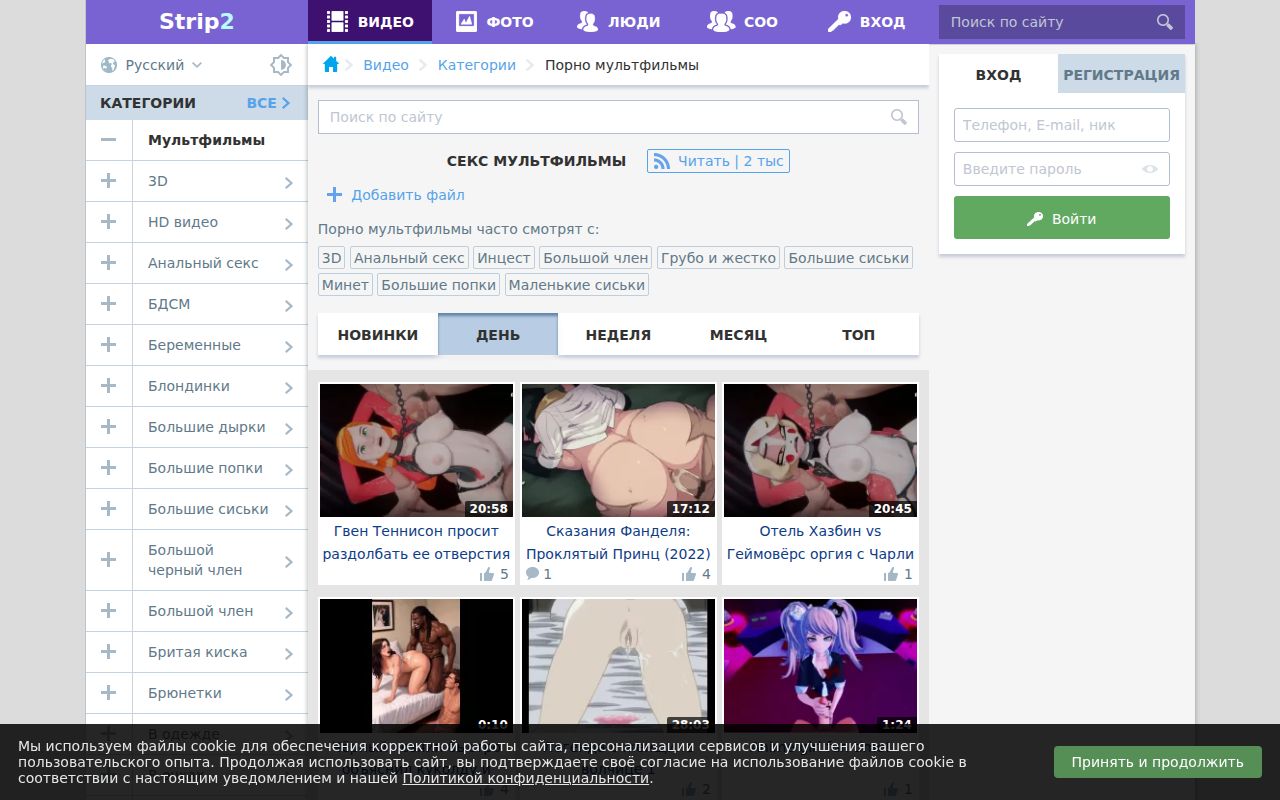Click the chevron arrow on the HD видео row
Screen dimensions: 1280x800
tap(288, 223)
